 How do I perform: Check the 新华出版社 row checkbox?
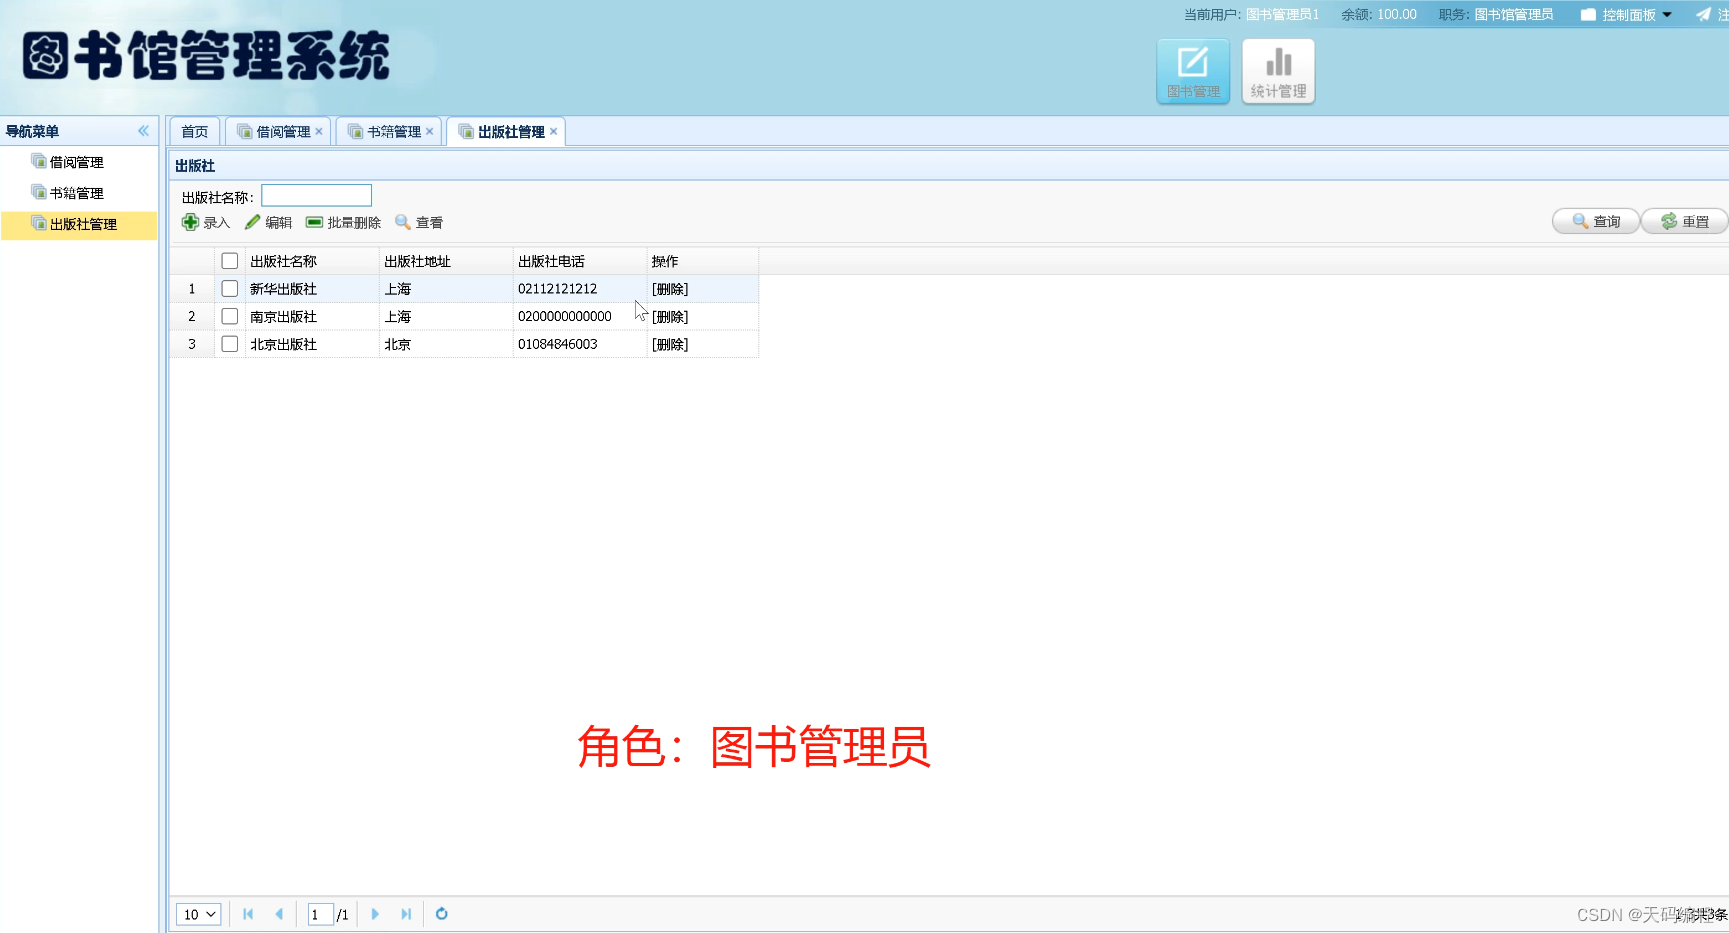pyautogui.click(x=230, y=289)
